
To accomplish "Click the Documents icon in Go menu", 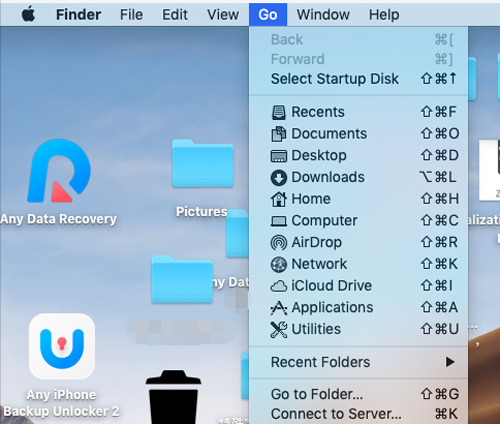I will point(279,134).
